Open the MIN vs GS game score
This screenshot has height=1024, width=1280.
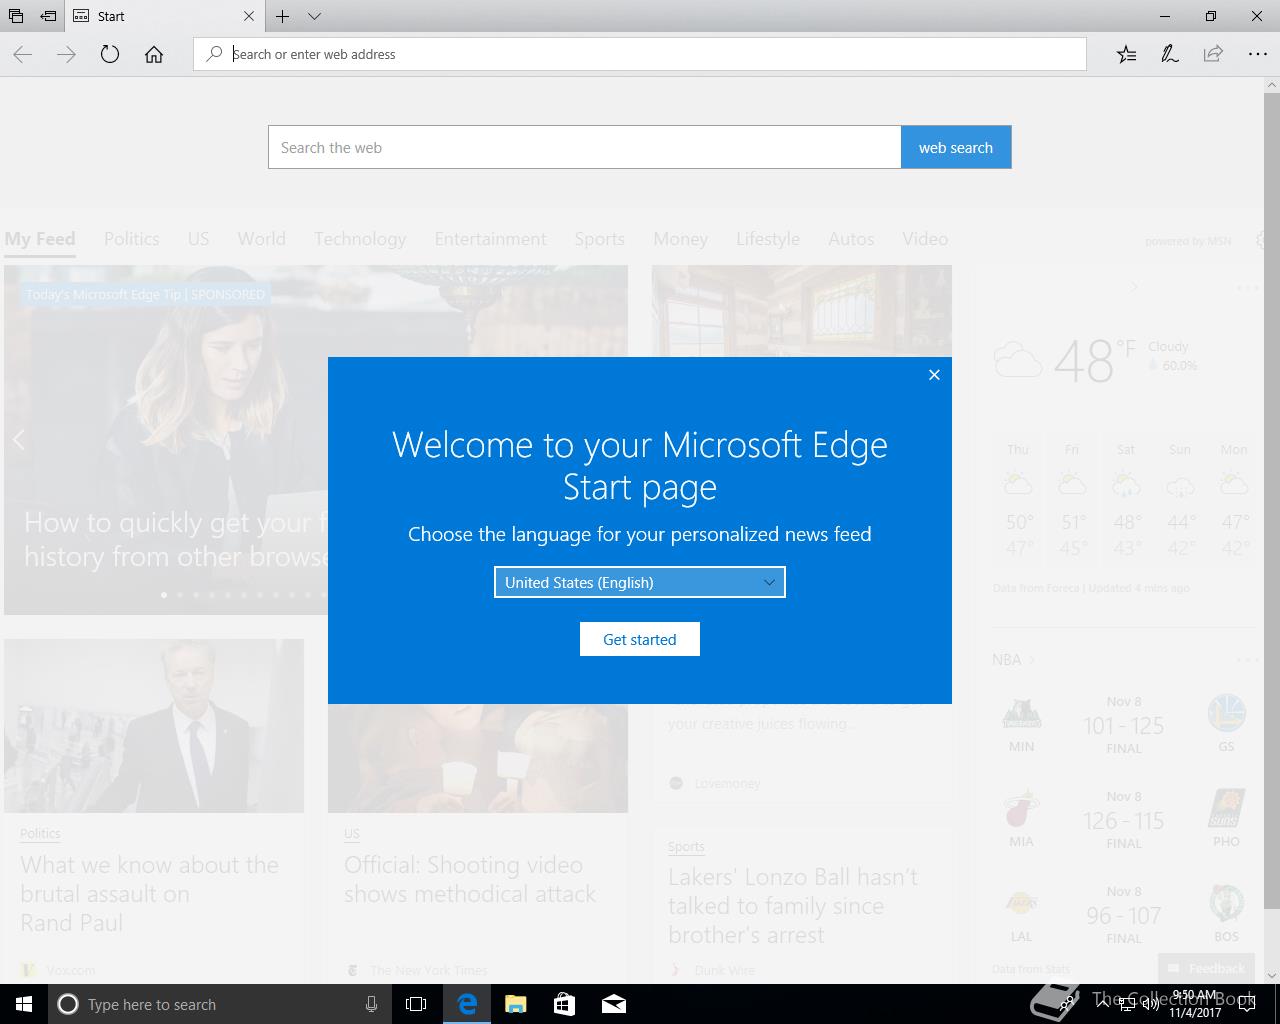(x=1124, y=726)
